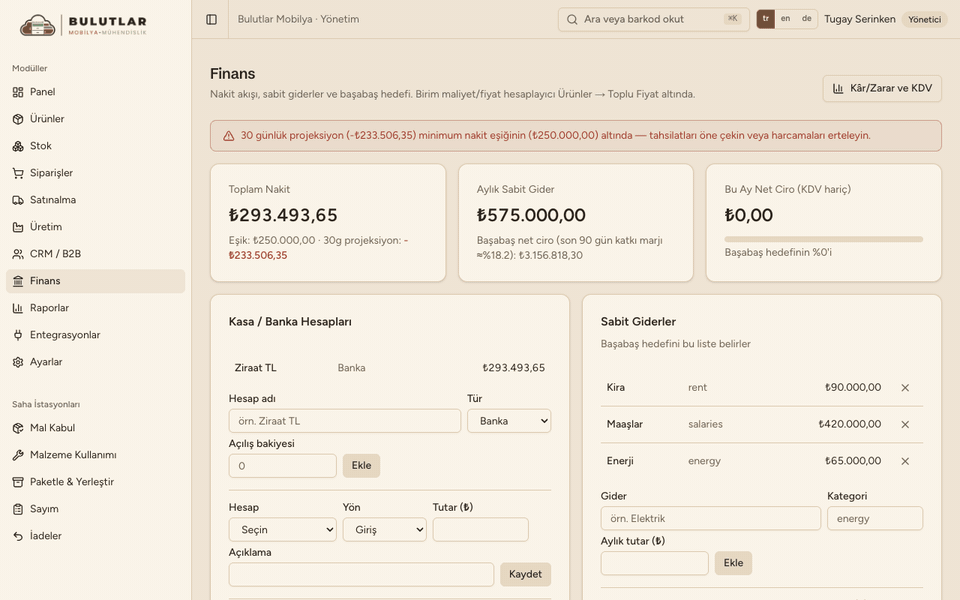Delete the Enerji expense row

905,461
